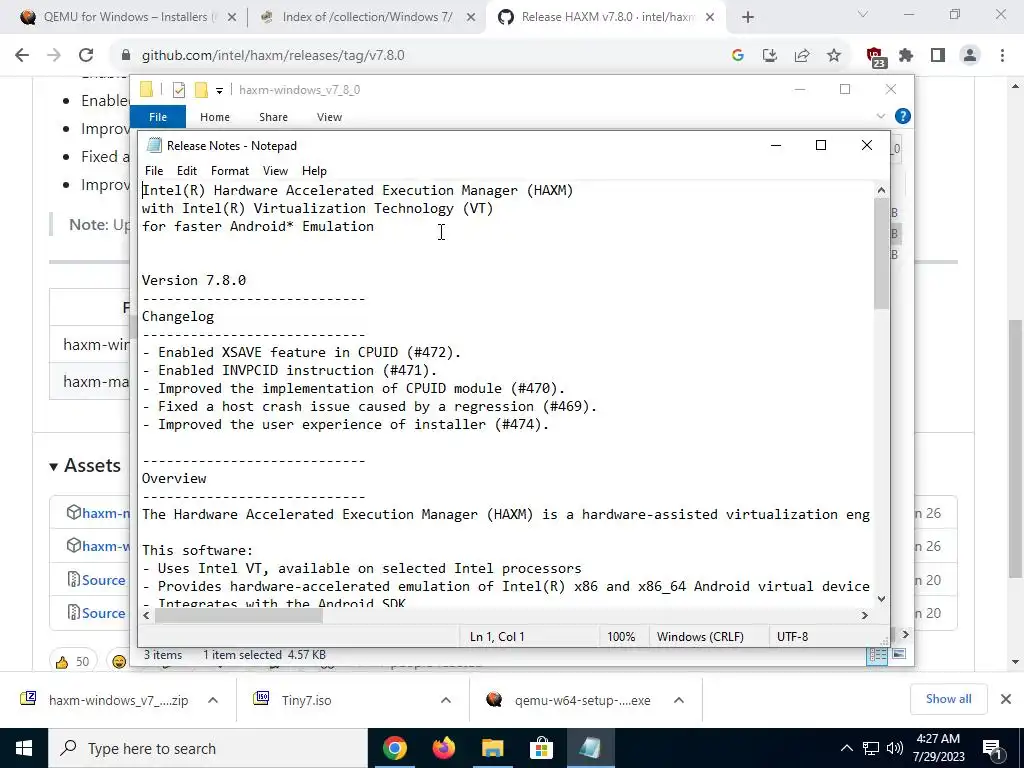Switch Explorer to large icons view
Image resolution: width=1024 pixels, height=768 pixels.
[x=899, y=654]
